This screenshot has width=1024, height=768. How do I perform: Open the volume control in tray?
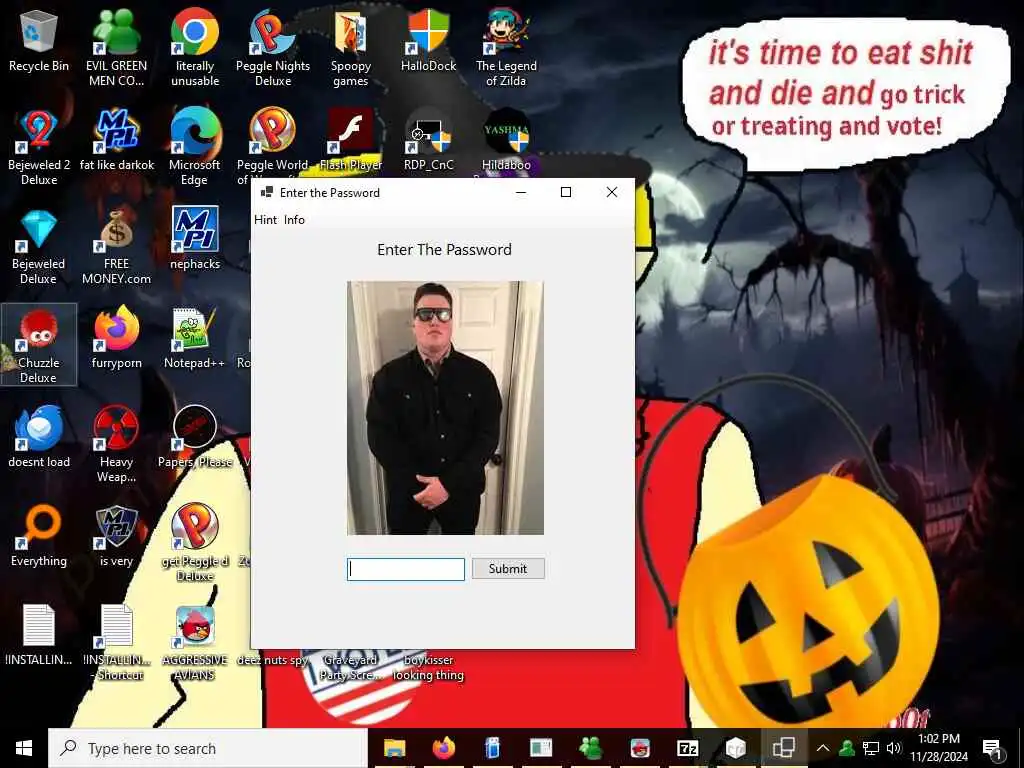[x=894, y=748]
